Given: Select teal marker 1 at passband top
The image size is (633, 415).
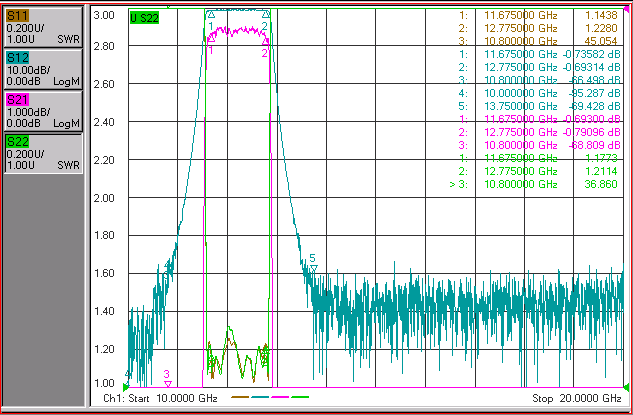Looking at the screenshot, I should (x=211, y=15).
